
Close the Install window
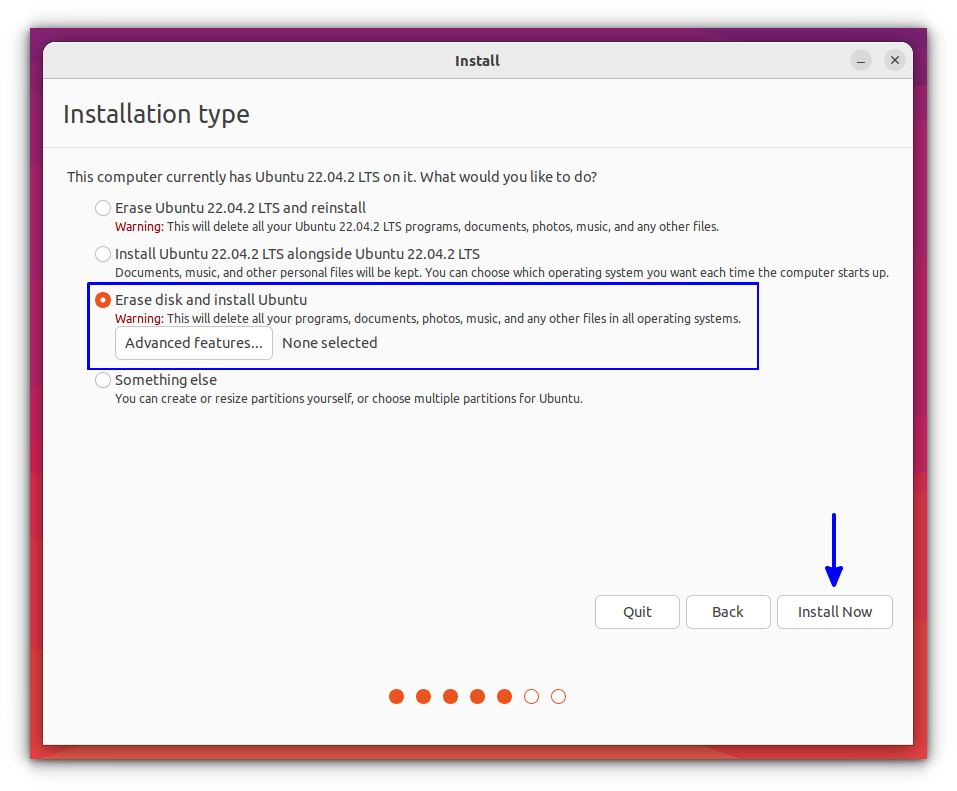pos(895,60)
